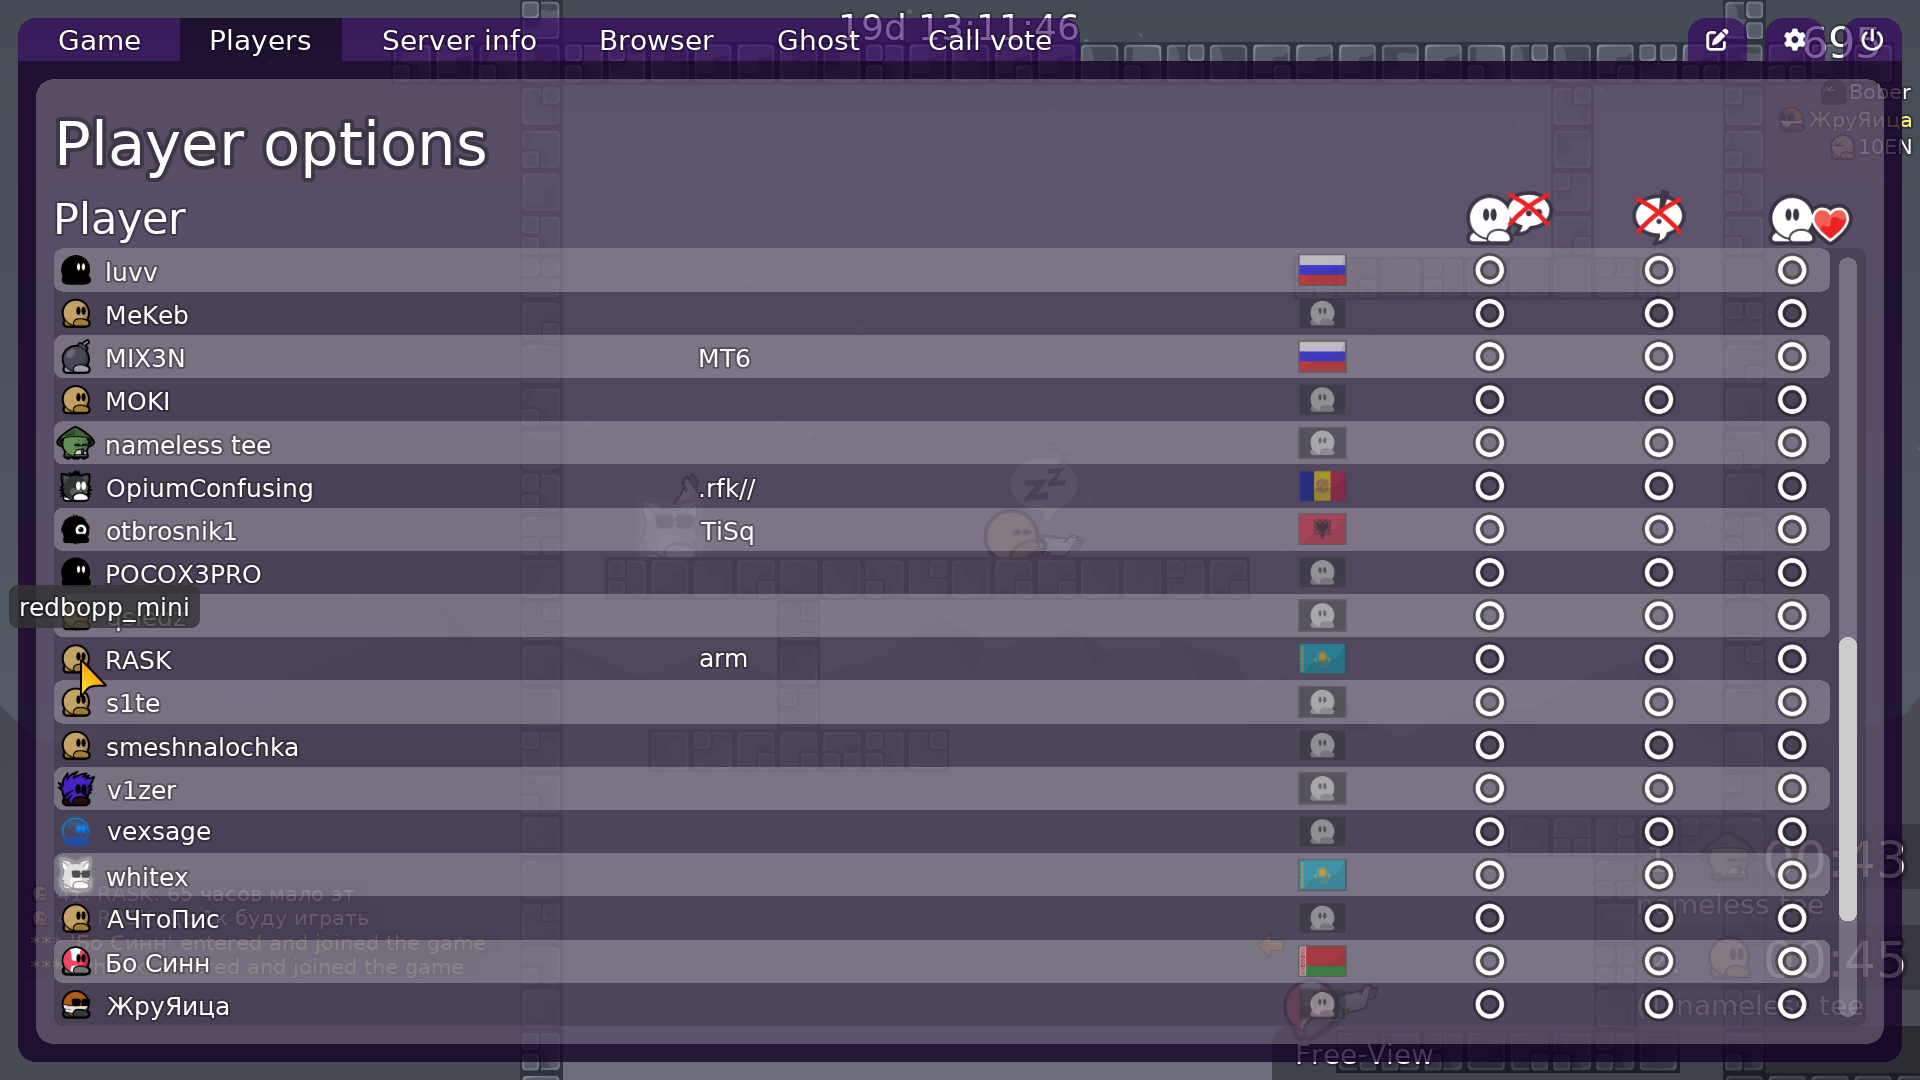The width and height of the screenshot is (1920, 1080).
Task: Click the ignore chat column header icon
Action: [x=1508, y=218]
